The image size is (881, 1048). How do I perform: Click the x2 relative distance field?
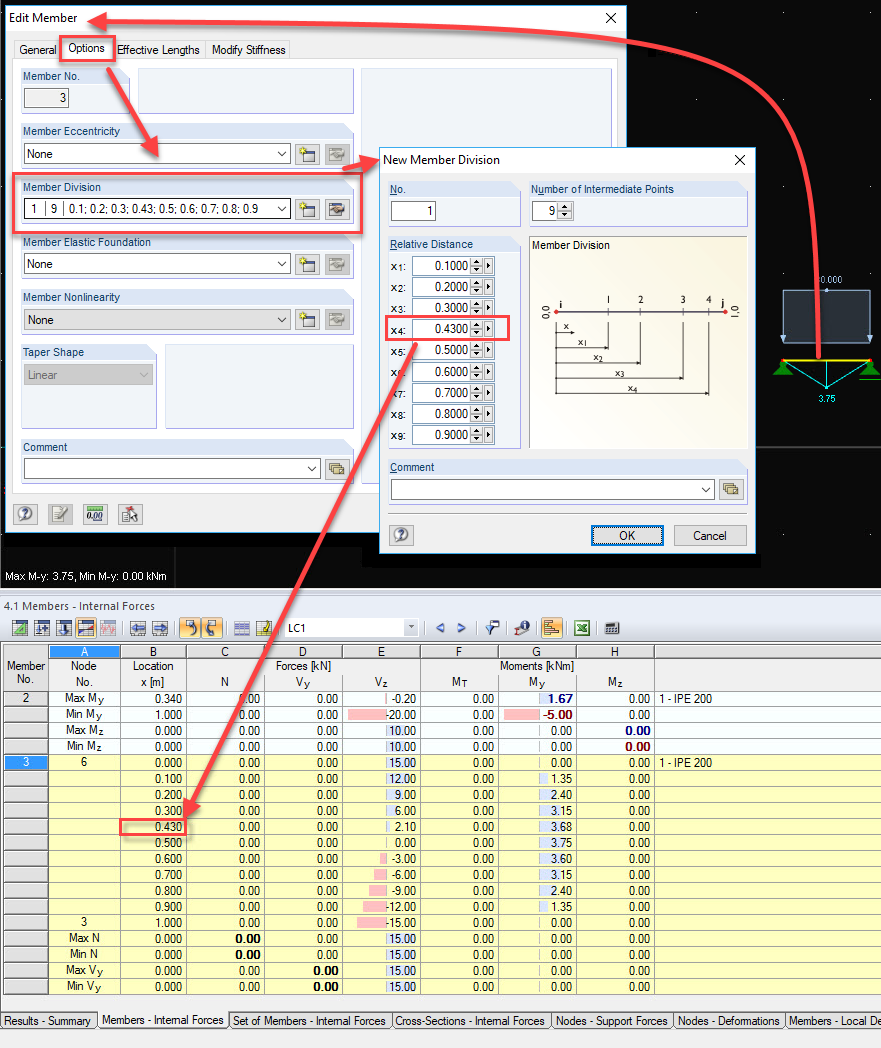[x=442, y=287]
